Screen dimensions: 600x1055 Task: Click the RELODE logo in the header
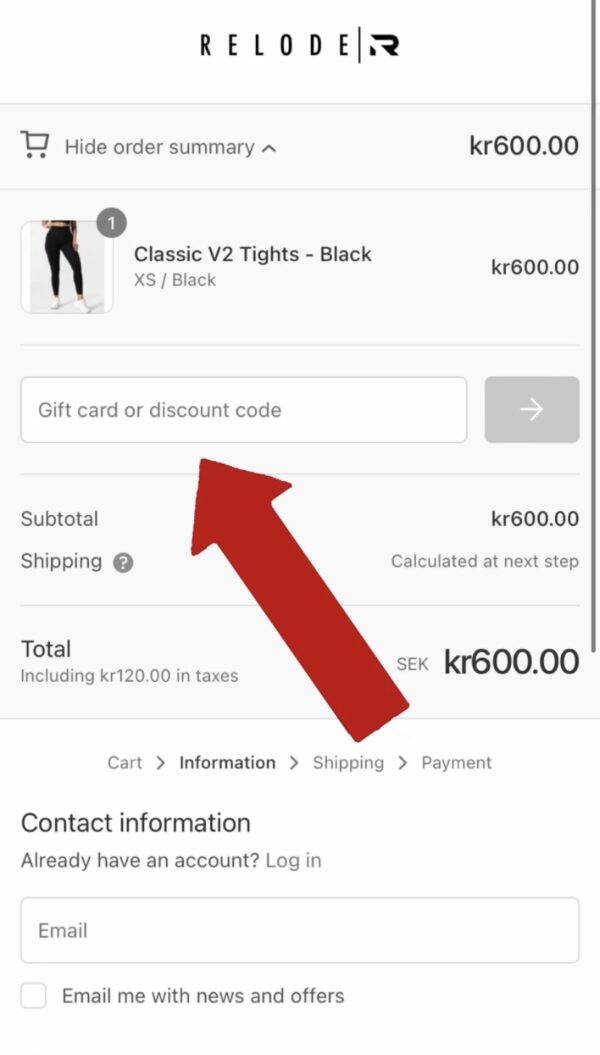click(x=299, y=46)
